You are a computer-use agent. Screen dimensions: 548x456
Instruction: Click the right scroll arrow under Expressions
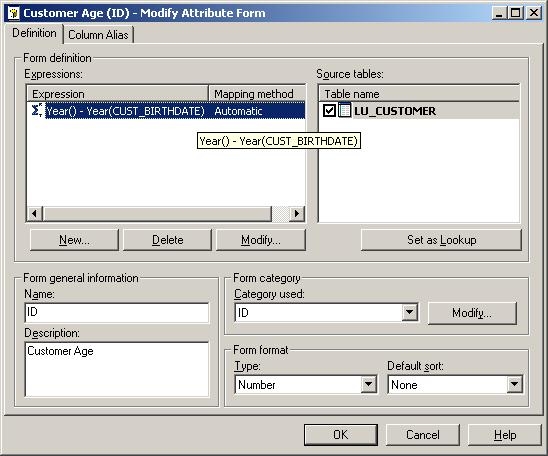pyautogui.click(x=297, y=213)
